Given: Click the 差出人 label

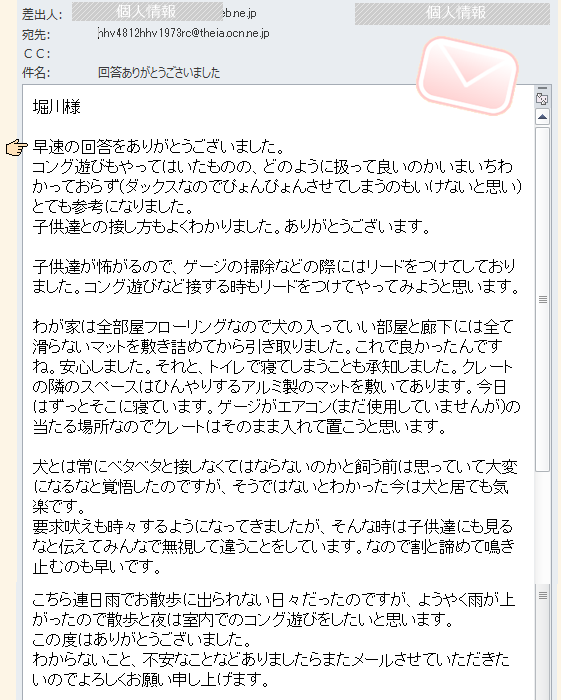Looking at the screenshot, I should click(42, 14).
